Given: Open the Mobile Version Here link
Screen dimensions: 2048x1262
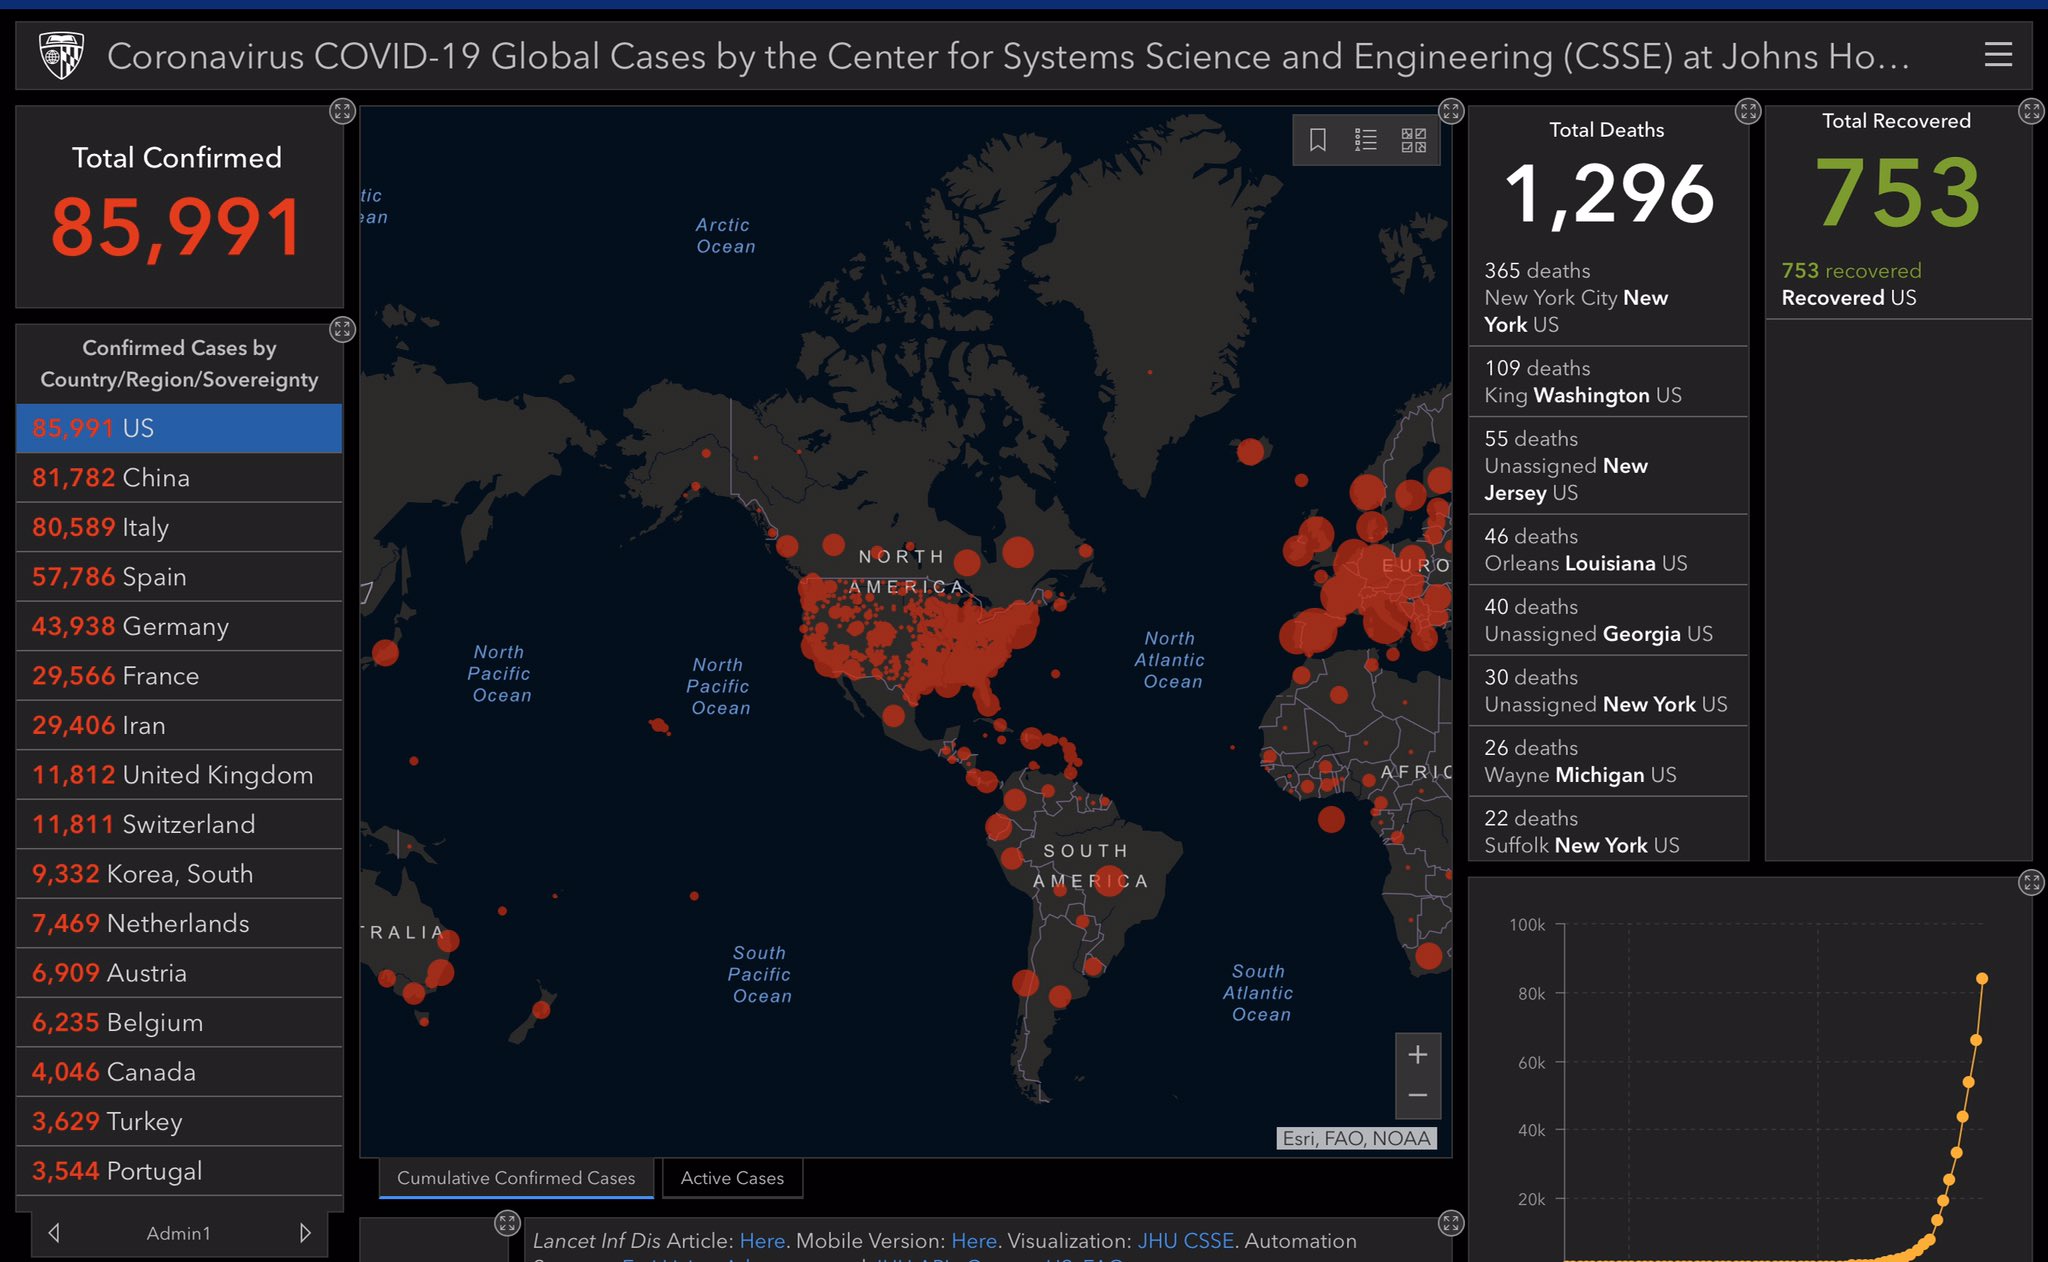Looking at the screenshot, I should (974, 1241).
